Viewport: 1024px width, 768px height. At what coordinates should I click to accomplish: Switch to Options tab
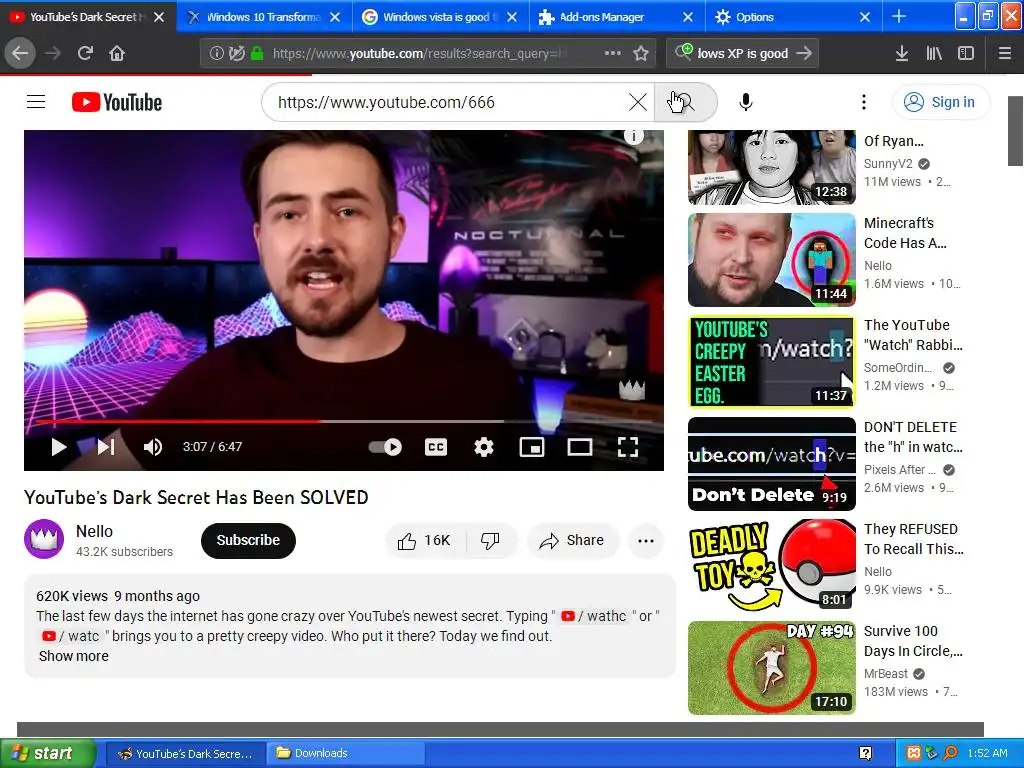tap(793, 17)
